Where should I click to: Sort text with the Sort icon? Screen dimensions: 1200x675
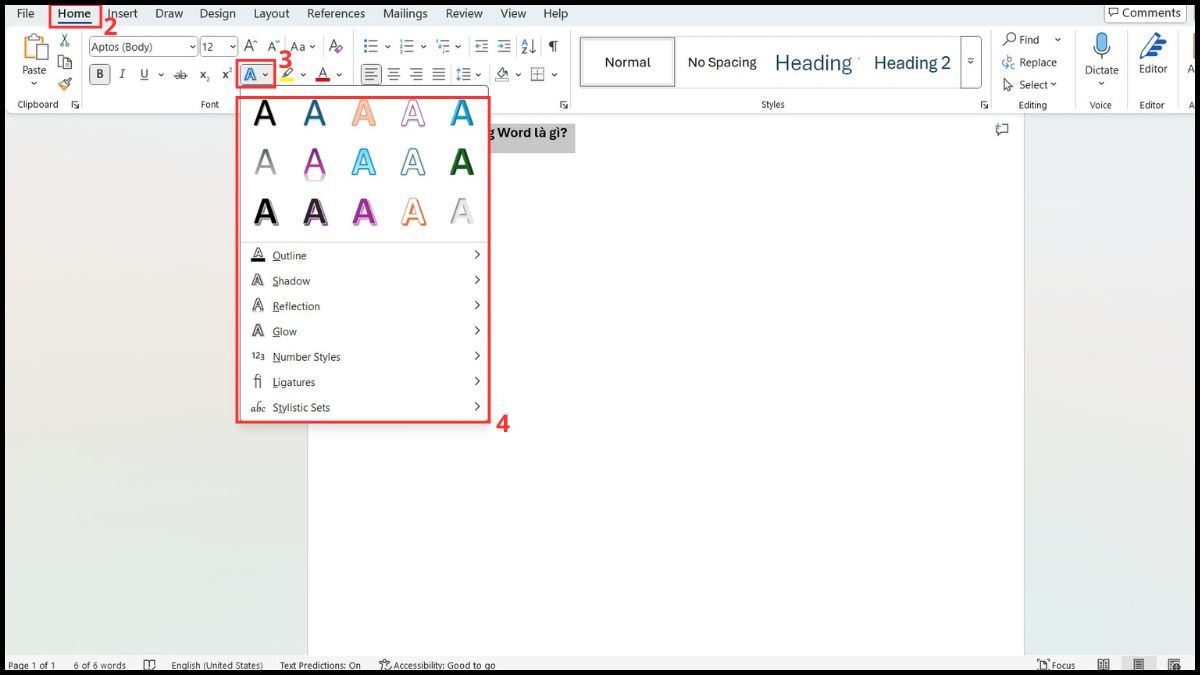pyautogui.click(x=528, y=47)
